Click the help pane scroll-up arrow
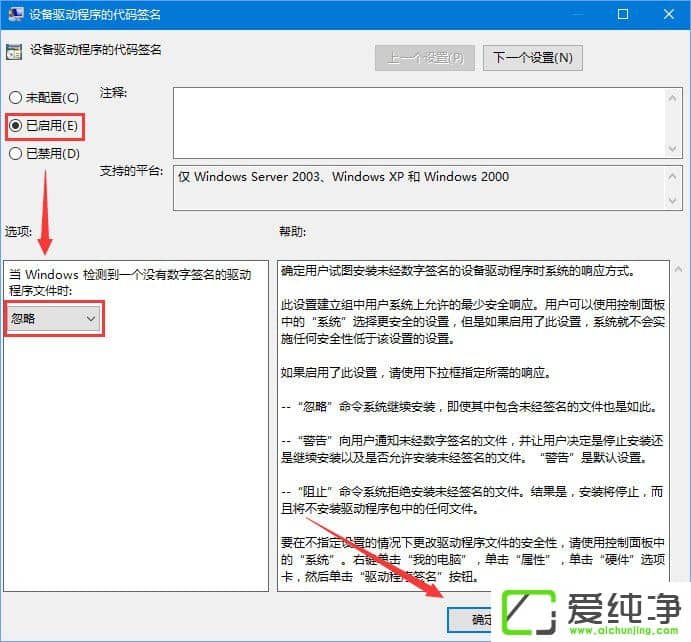The height and width of the screenshot is (642, 691). point(679,269)
